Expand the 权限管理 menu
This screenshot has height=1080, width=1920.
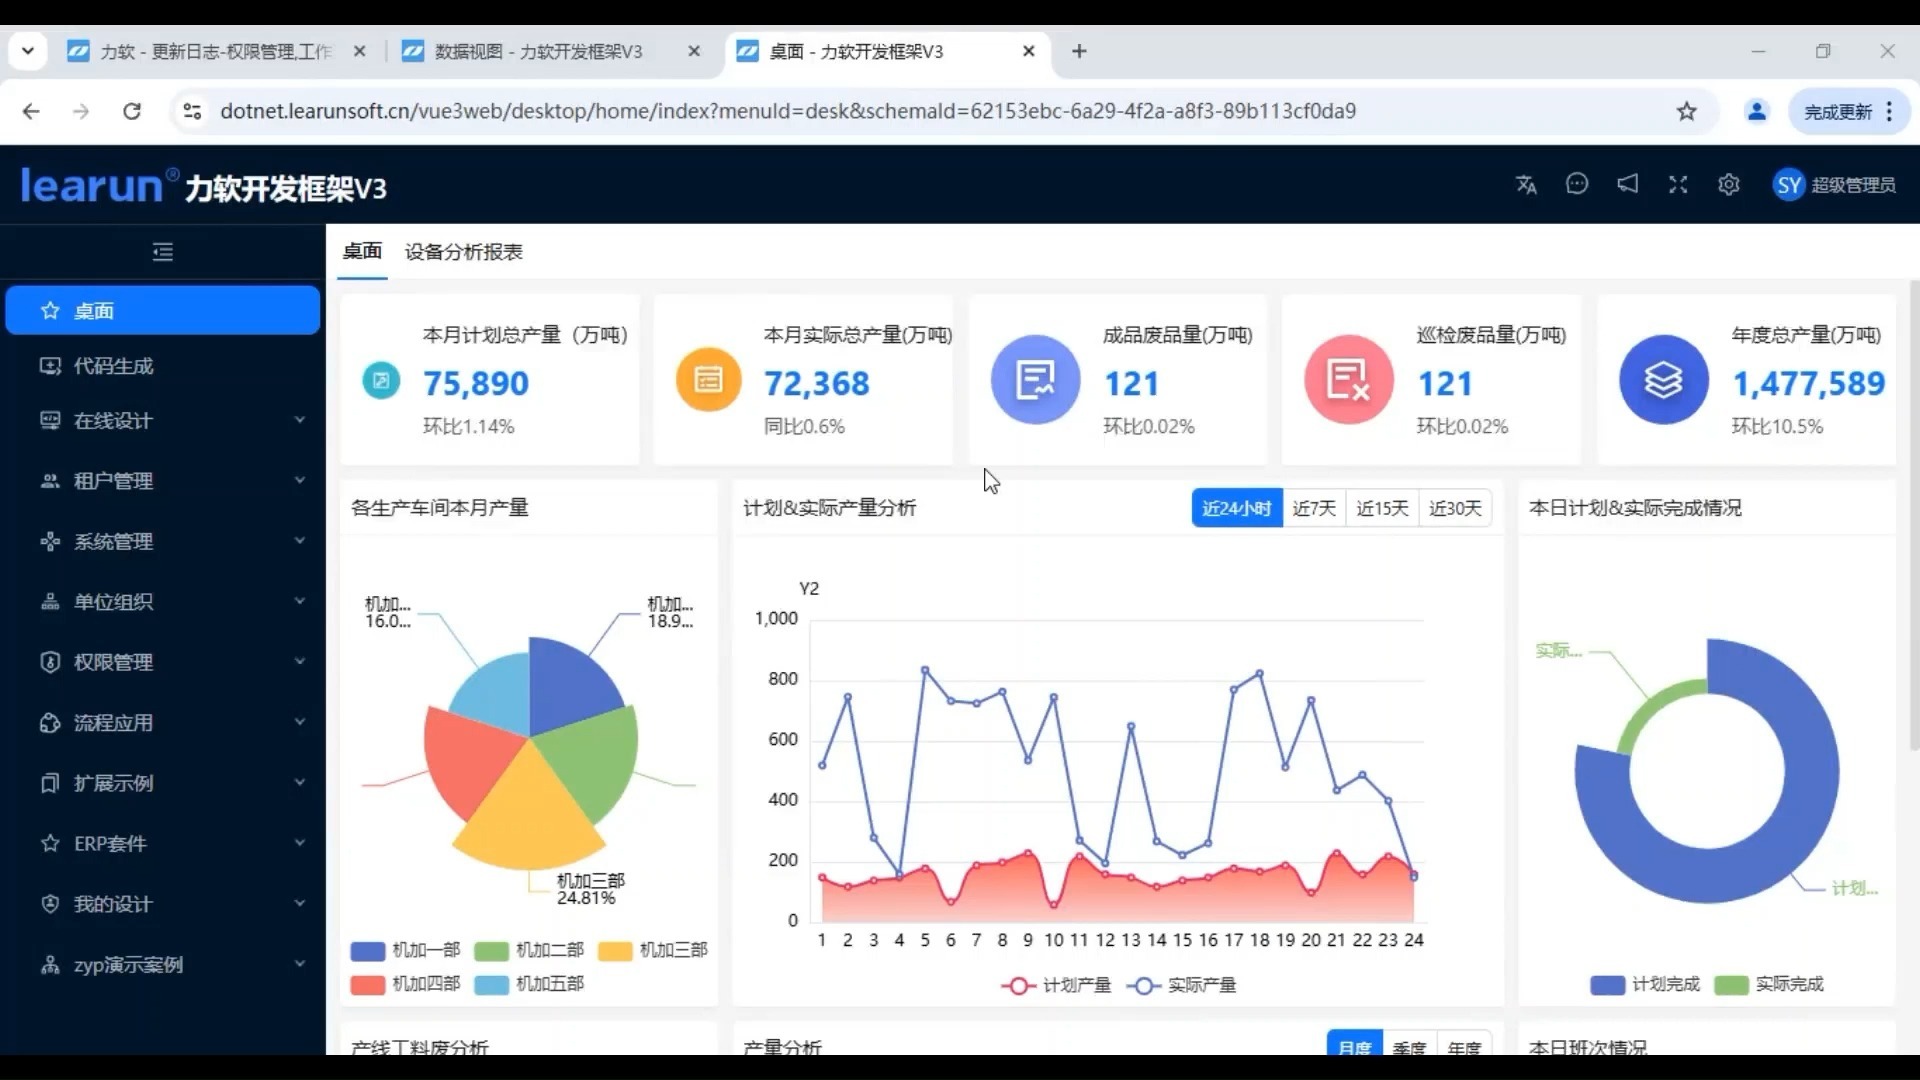click(163, 662)
